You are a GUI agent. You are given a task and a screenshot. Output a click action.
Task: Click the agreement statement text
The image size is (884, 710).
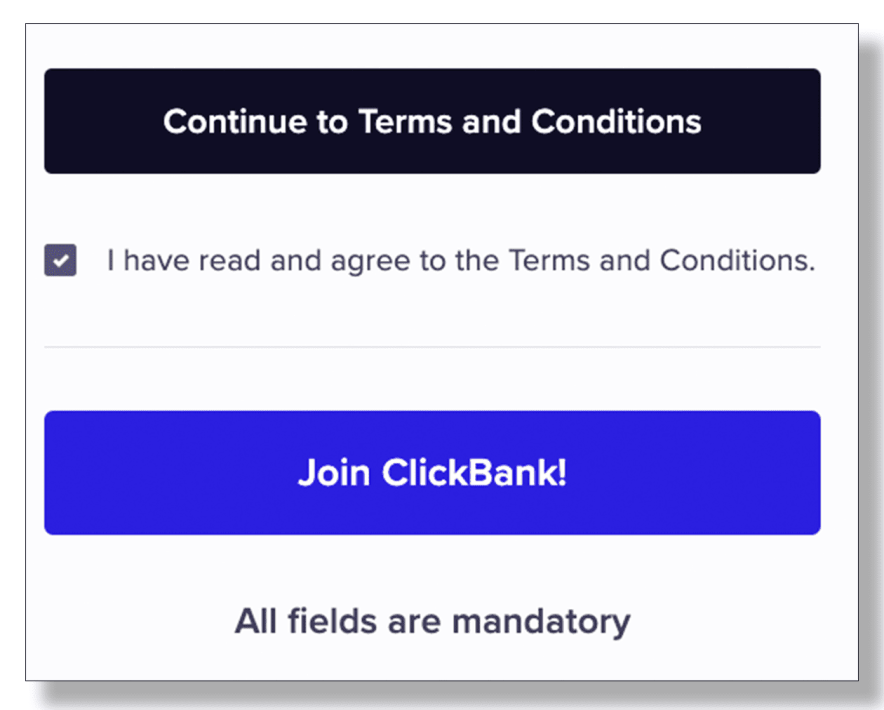tap(460, 259)
